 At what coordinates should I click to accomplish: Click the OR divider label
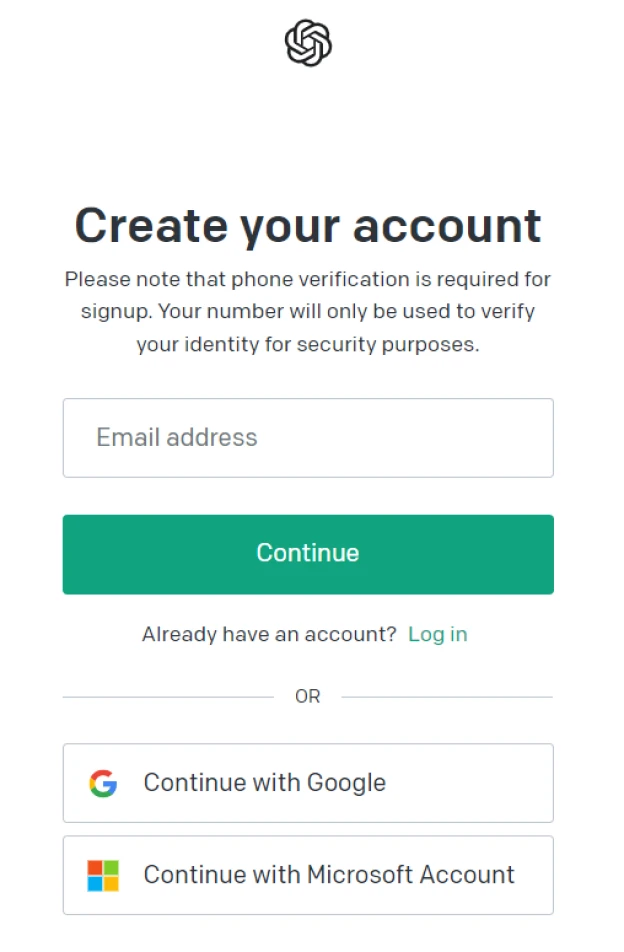click(308, 696)
